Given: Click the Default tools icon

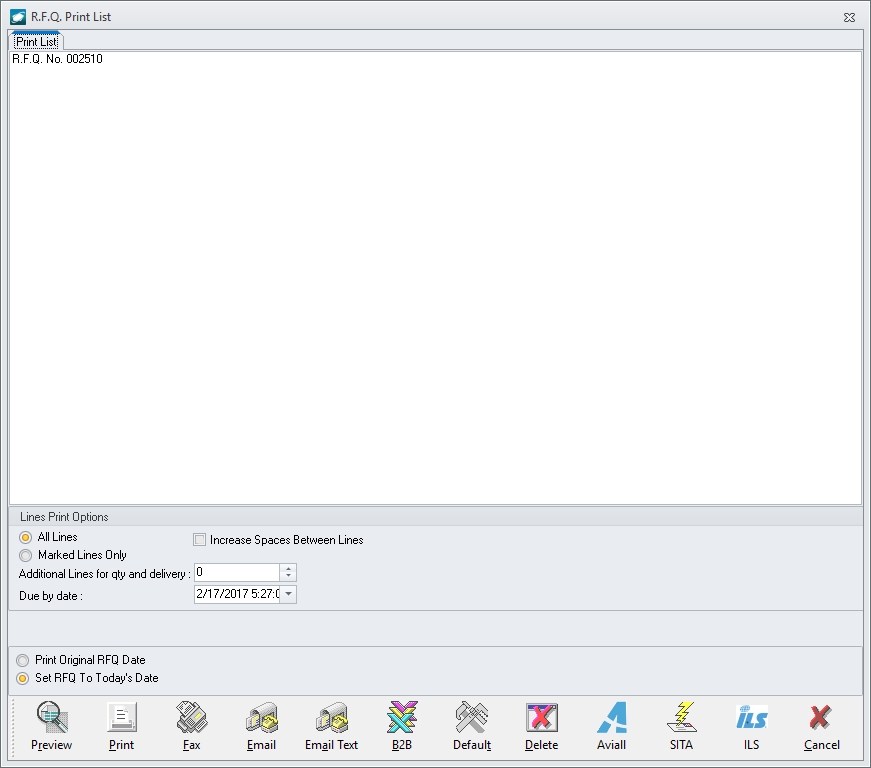Looking at the screenshot, I should 471,717.
